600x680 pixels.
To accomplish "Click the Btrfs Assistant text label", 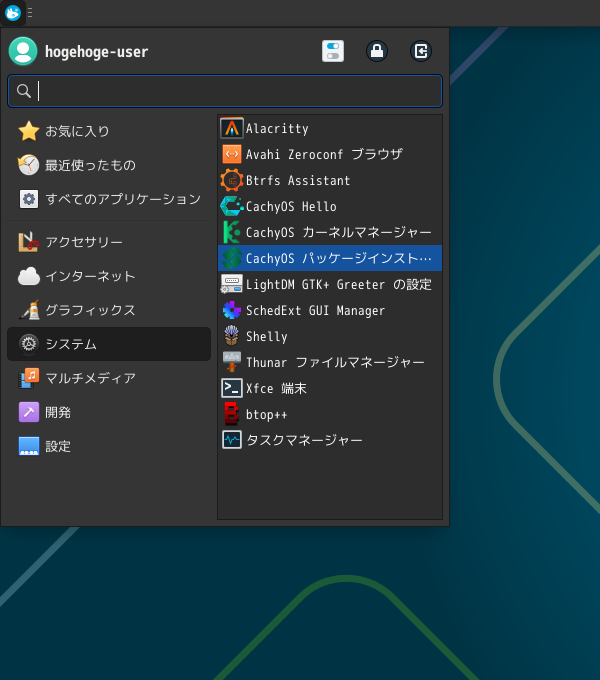I will [x=298, y=180].
